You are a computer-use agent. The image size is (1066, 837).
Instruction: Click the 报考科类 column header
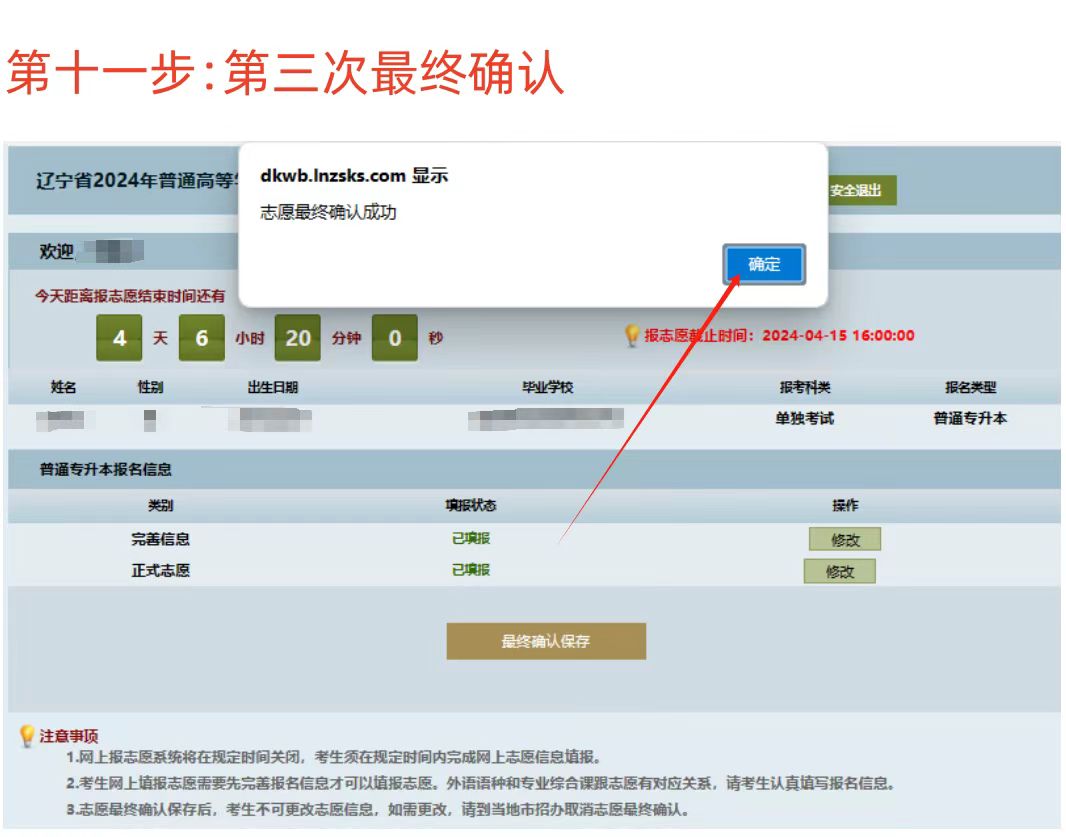point(805,388)
